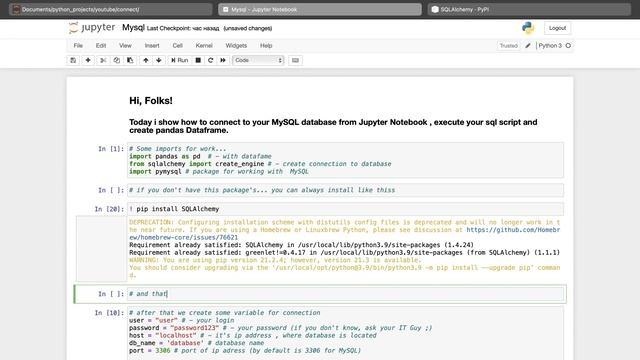Open the Edit menu

pos(101,46)
